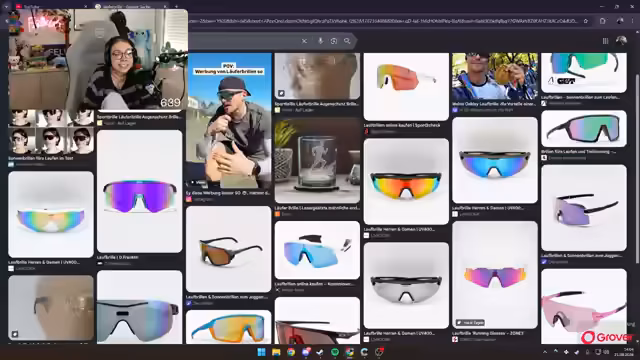Open the browser extensions icon

point(602,21)
